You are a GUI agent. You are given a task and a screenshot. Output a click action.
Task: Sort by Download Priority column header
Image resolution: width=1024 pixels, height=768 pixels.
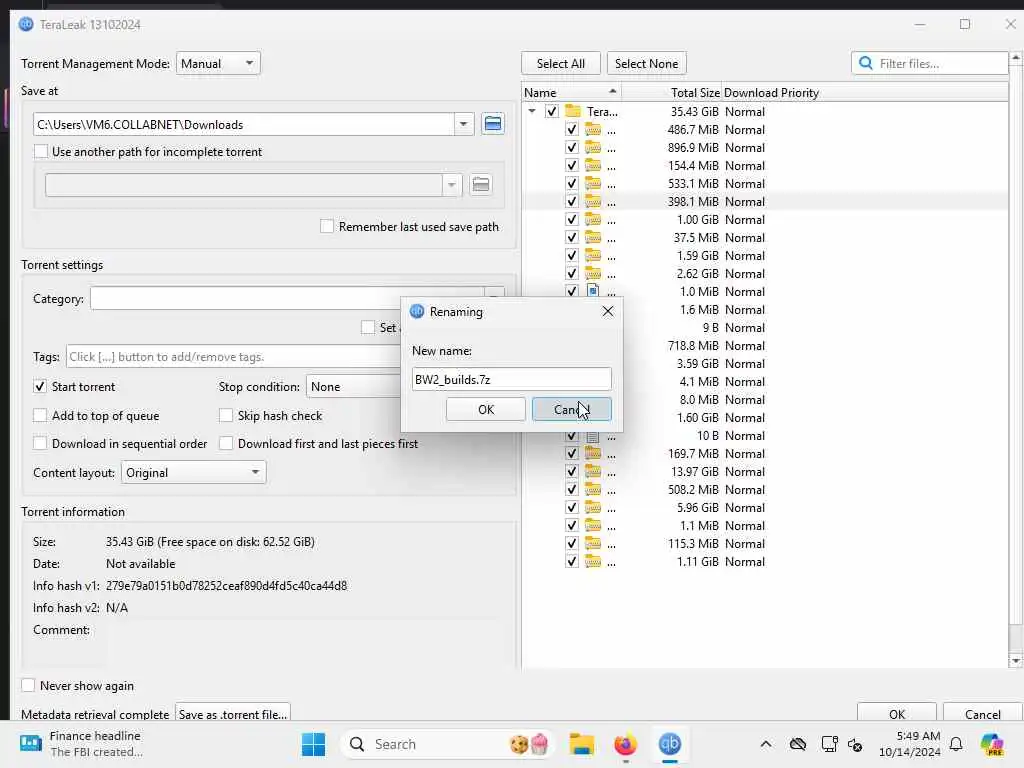click(x=771, y=93)
